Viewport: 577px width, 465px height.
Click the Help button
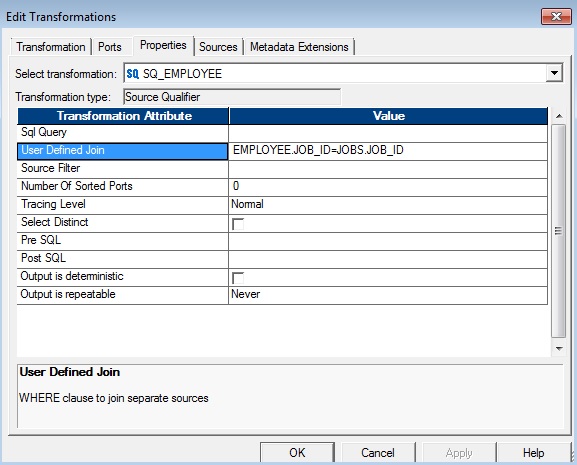point(534,452)
